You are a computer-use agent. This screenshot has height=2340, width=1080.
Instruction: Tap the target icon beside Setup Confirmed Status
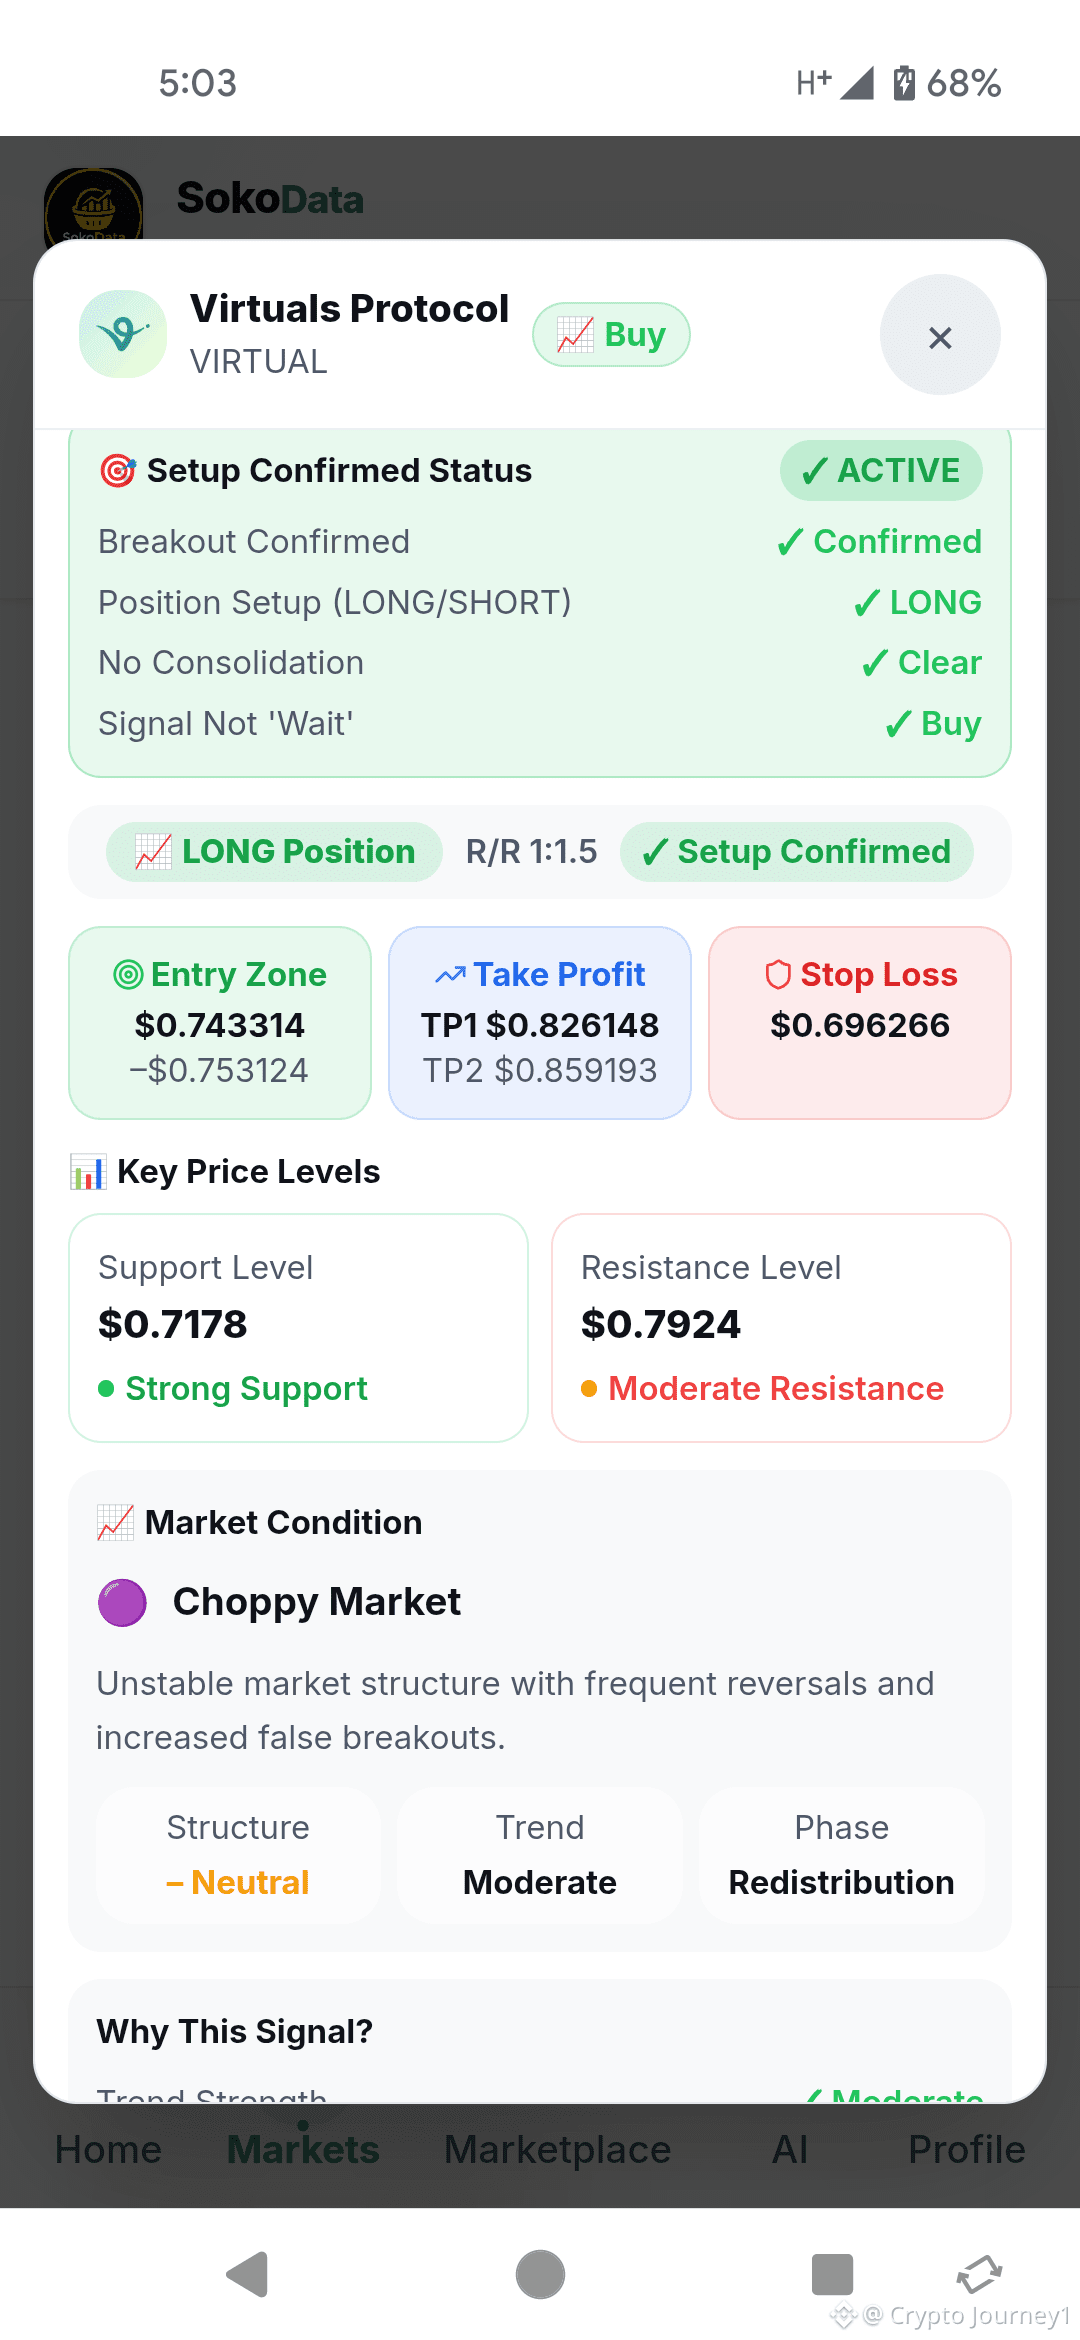(x=118, y=470)
